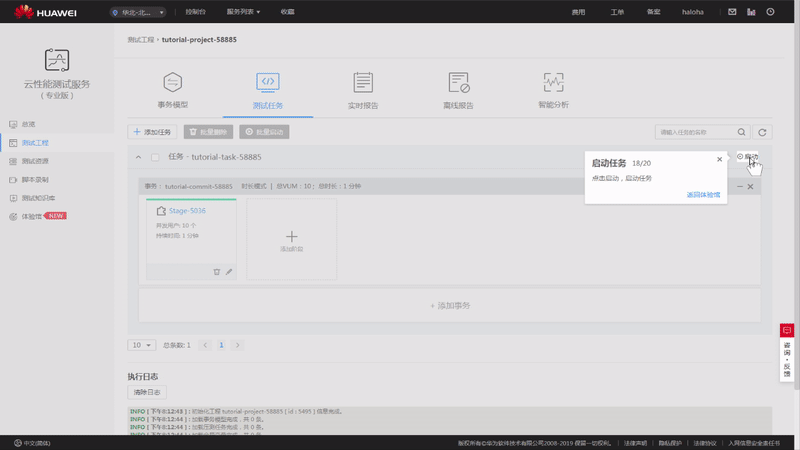The width and height of the screenshot is (800, 450).
Task: Click the 添加事务 row
Action: pyautogui.click(x=449, y=306)
